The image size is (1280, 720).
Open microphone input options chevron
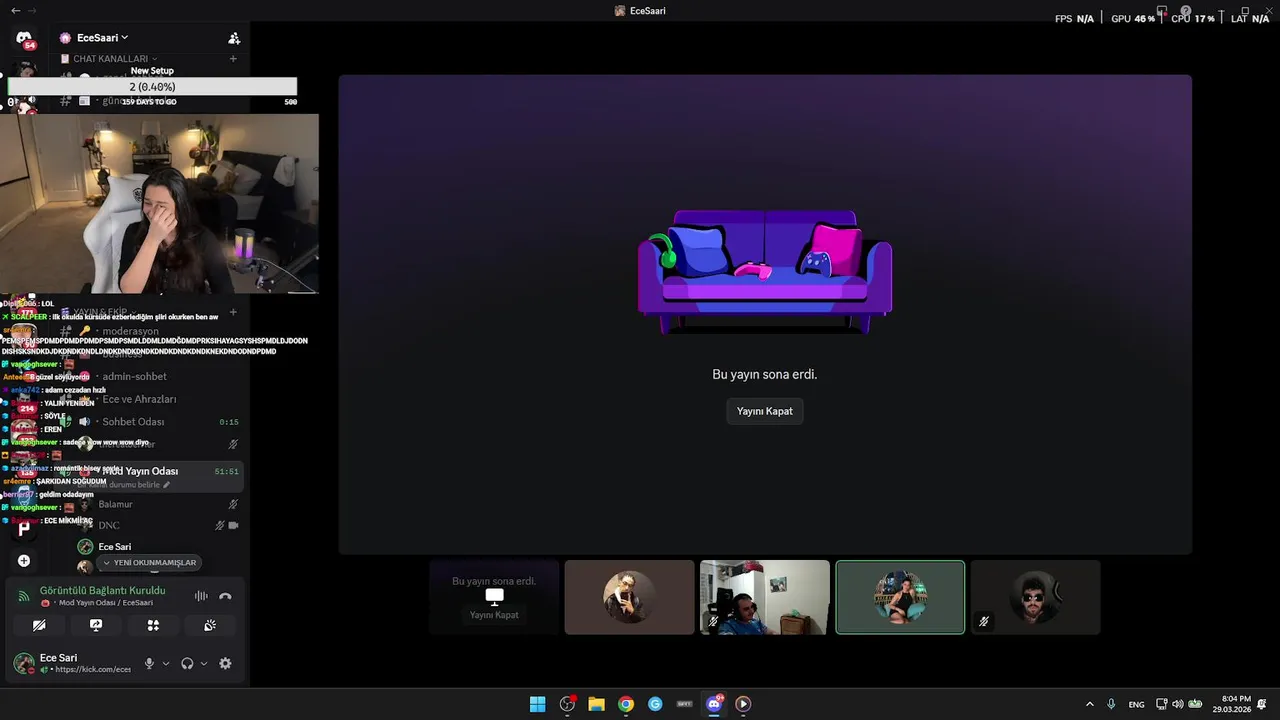(166, 663)
